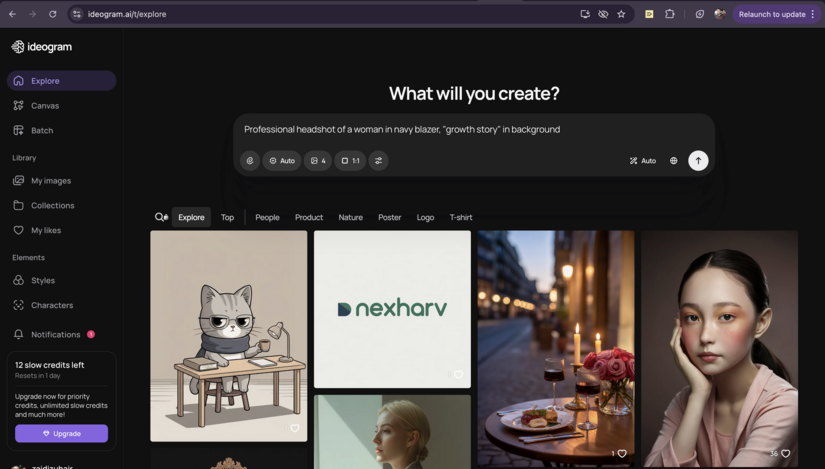
Task: Click the site information icon in address bar
Action: [77, 14]
